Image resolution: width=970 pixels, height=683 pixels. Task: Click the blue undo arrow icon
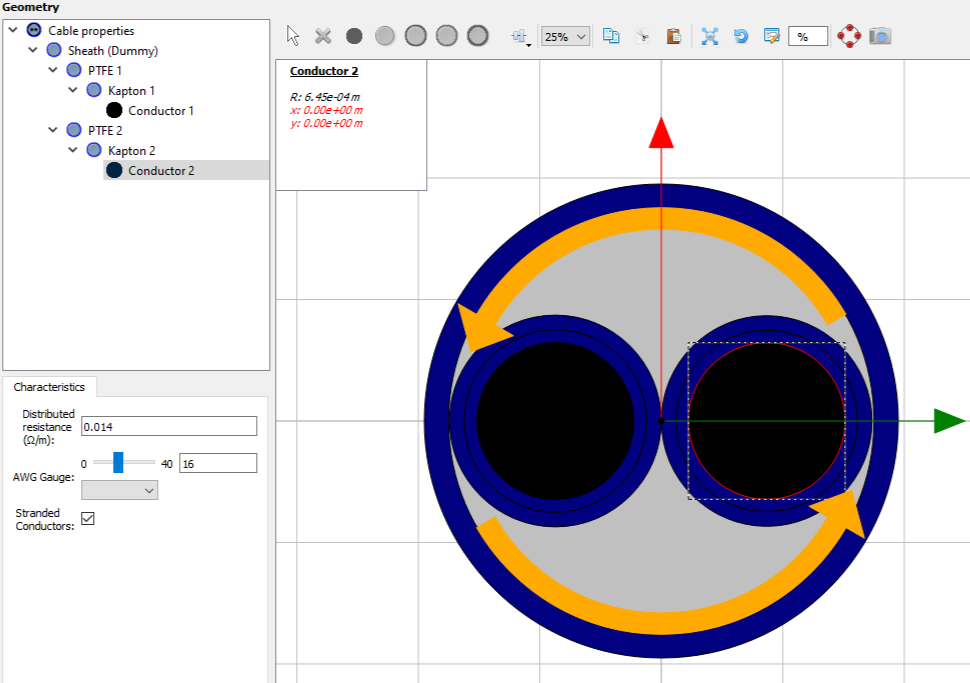tap(740, 36)
